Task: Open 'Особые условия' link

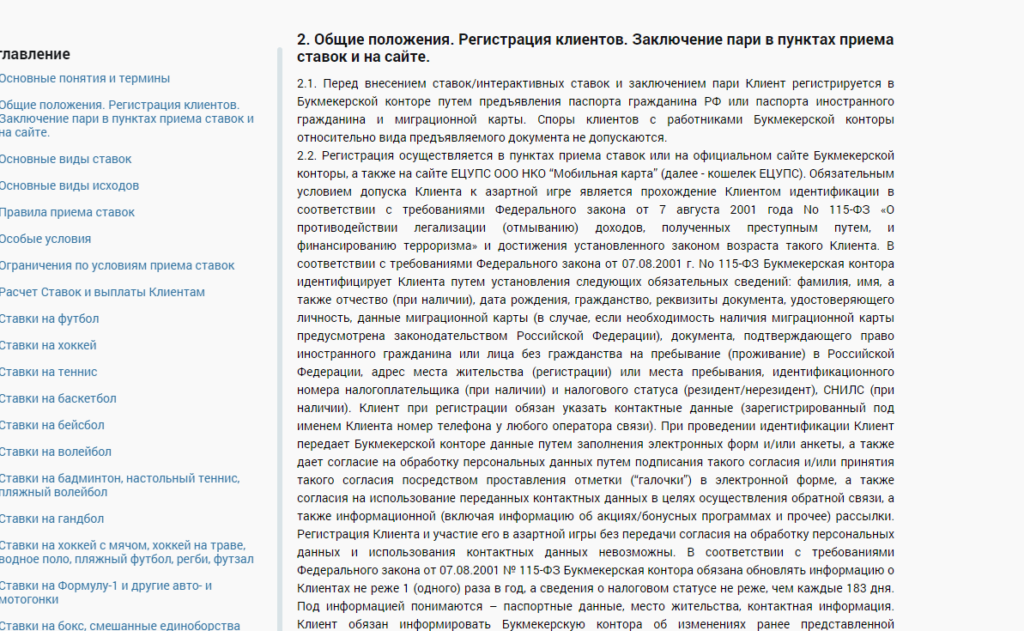Action: (46, 239)
